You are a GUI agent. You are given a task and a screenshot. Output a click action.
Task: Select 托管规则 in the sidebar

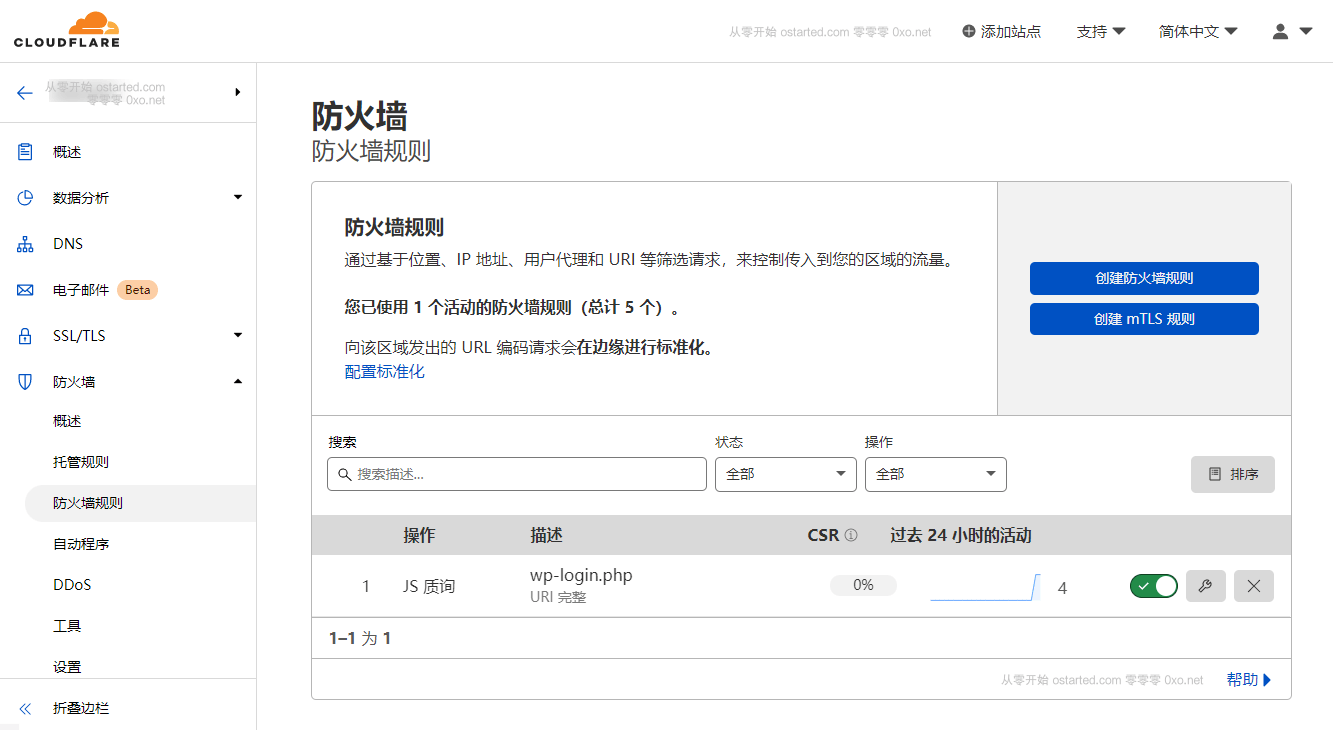(x=81, y=462)
